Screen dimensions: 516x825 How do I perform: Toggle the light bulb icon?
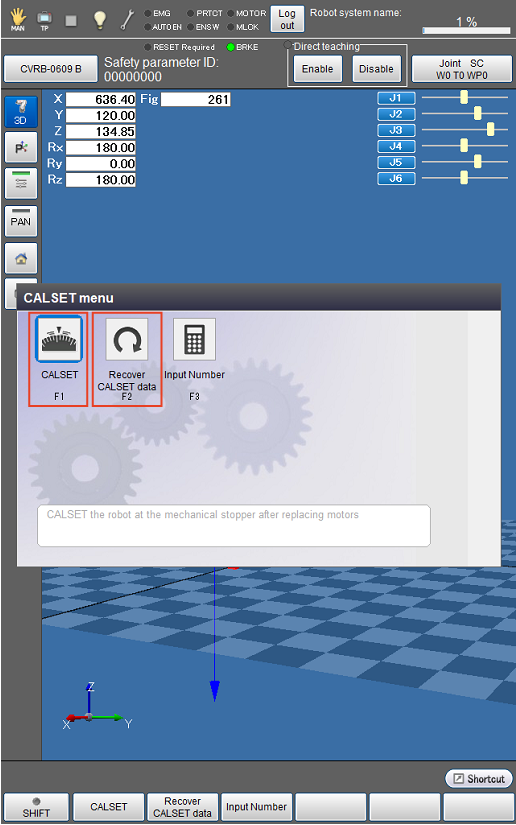point(99,20)
